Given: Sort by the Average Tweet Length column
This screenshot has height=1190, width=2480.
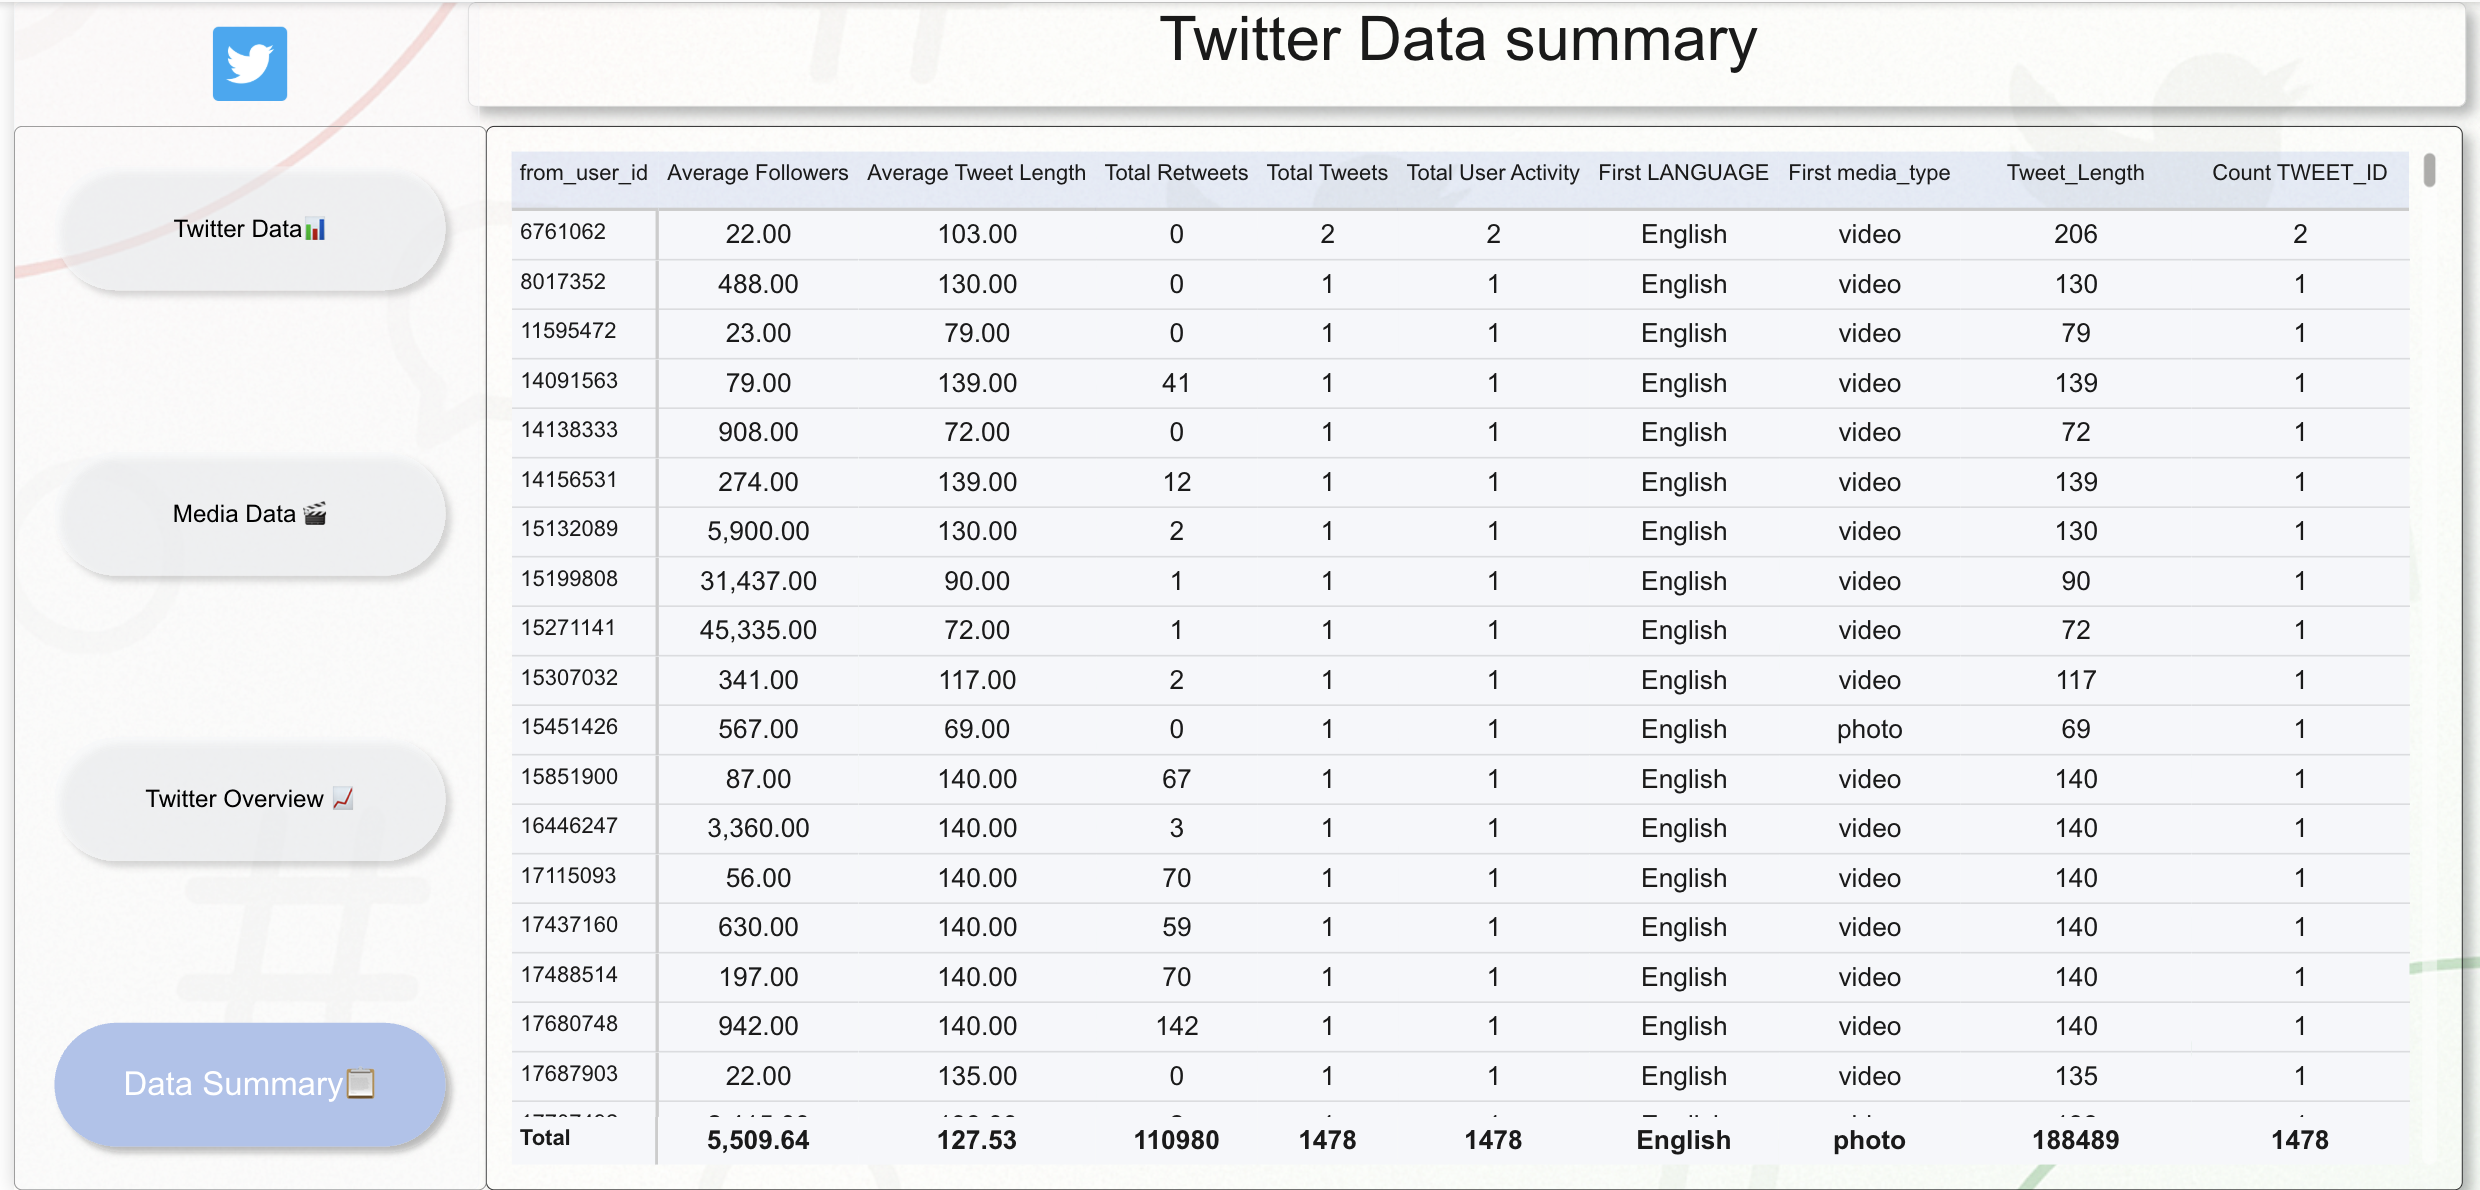Looking at the screenshot, I should tap(976, 173).
